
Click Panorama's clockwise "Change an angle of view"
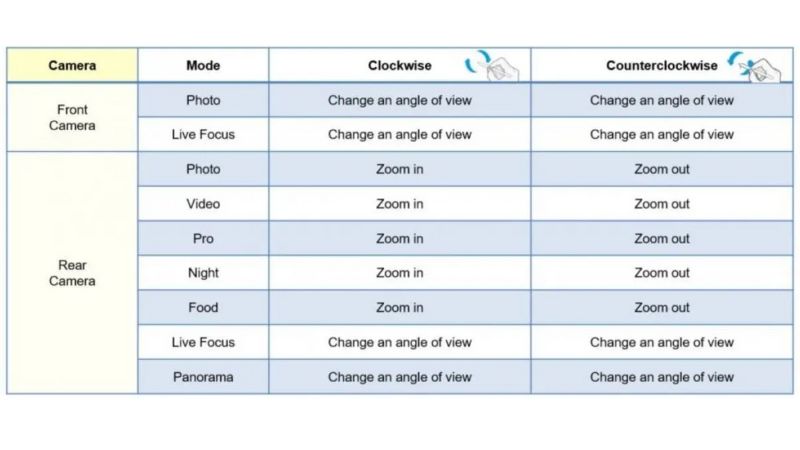coord(400,377)
